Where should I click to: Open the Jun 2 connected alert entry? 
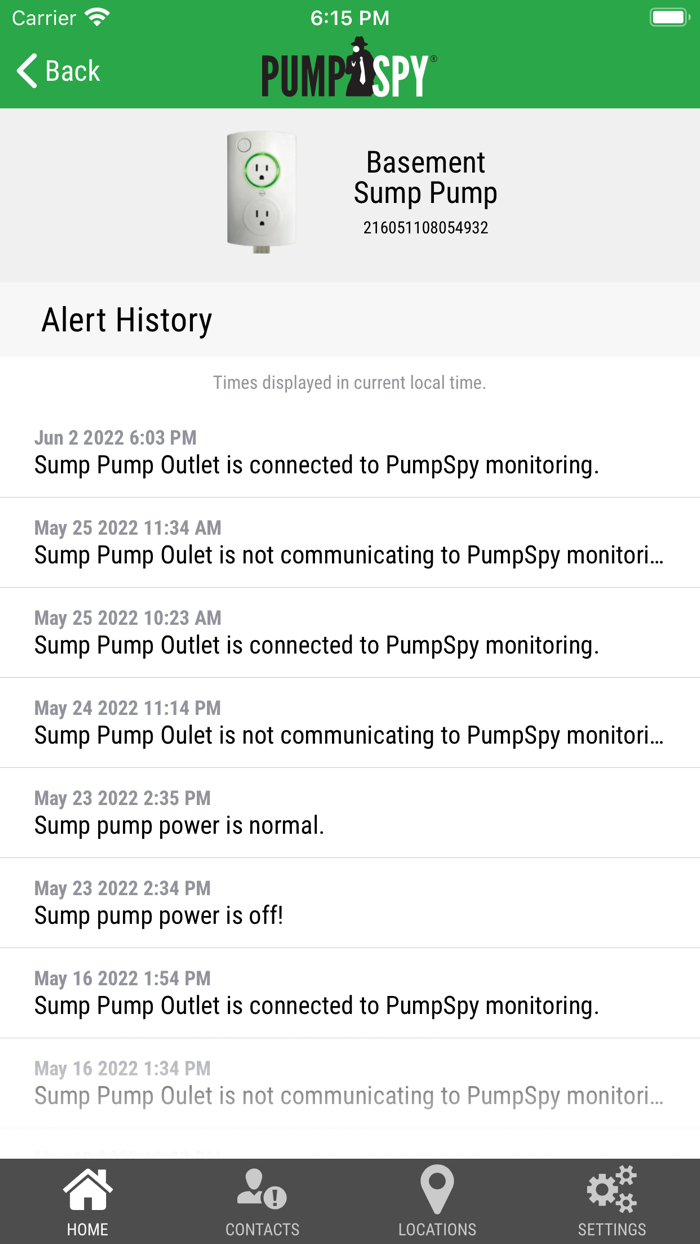point(350,452)
